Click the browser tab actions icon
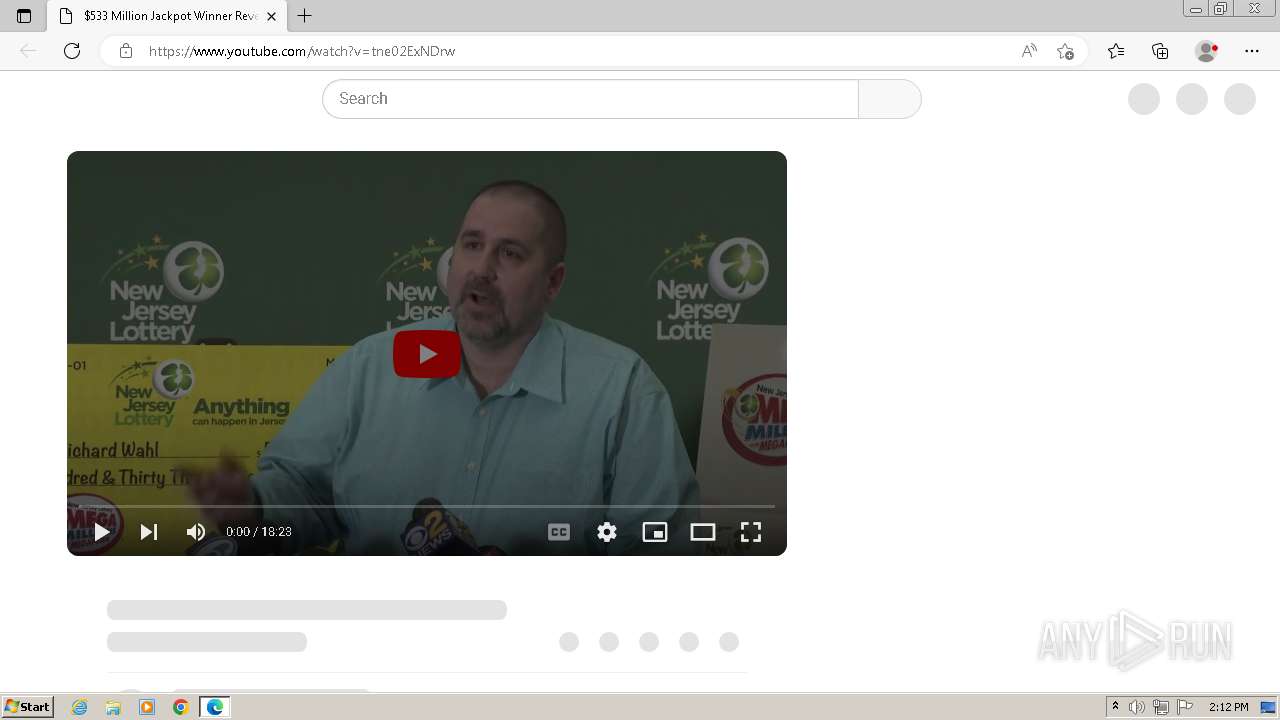This screenshot has width=1280, height=720. (24, 16)
